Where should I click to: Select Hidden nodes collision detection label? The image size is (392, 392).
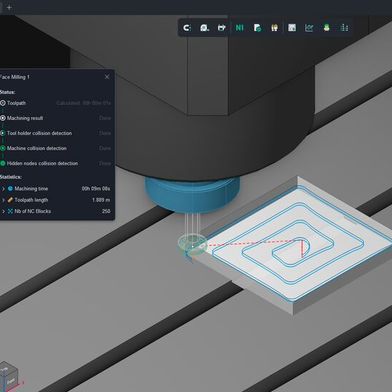pos(42,163)
